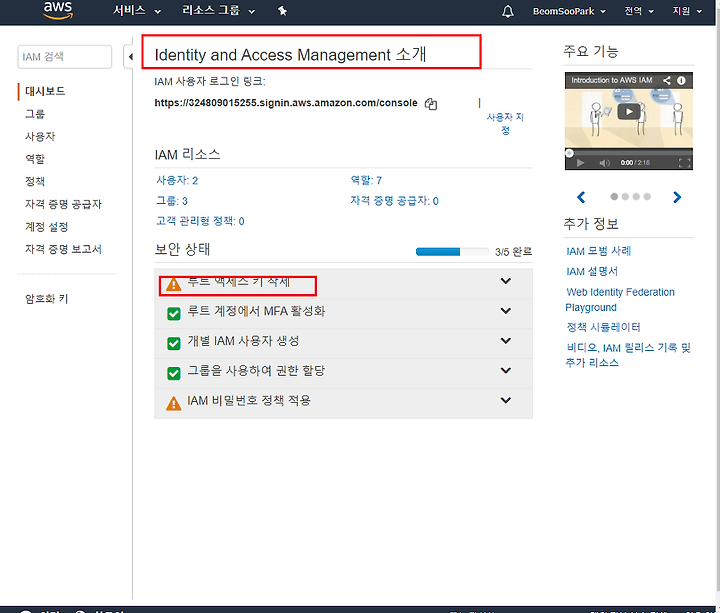Open the 고객 관리형 정책: 0 link
Image resolution: width=720 pixels, height=613 pixels.
pyautogui.click(x=200, y=221)
